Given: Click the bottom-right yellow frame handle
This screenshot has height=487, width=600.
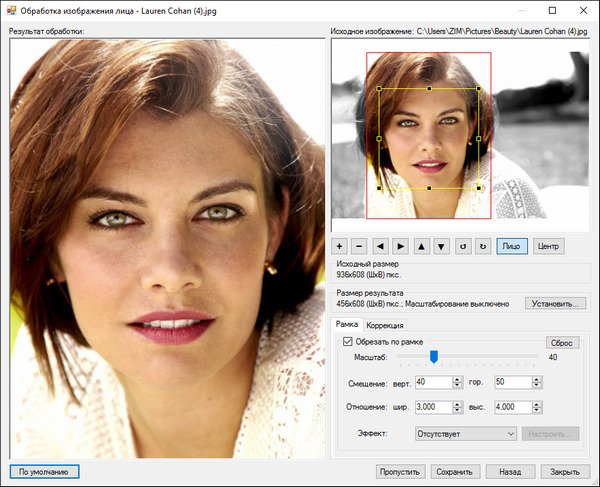Looking at the screenshot, I should 479,188.
